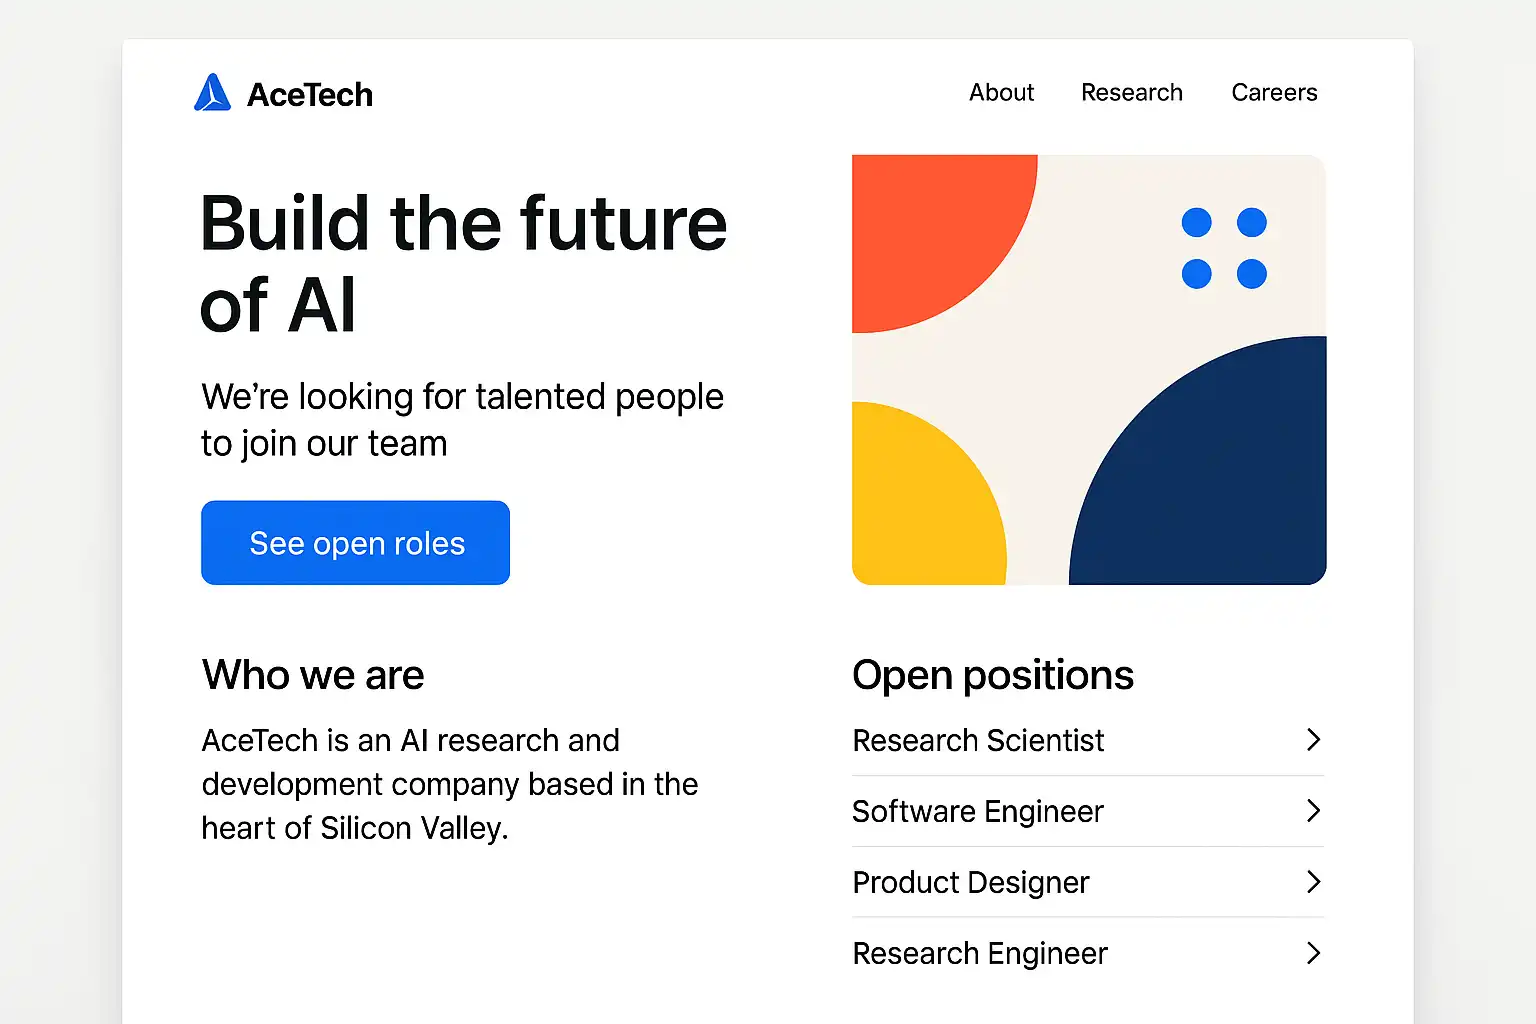Viewport: 1536px width, 1024px height.
Task: View the Research Engineer job listing
Action: click(980, 954)
